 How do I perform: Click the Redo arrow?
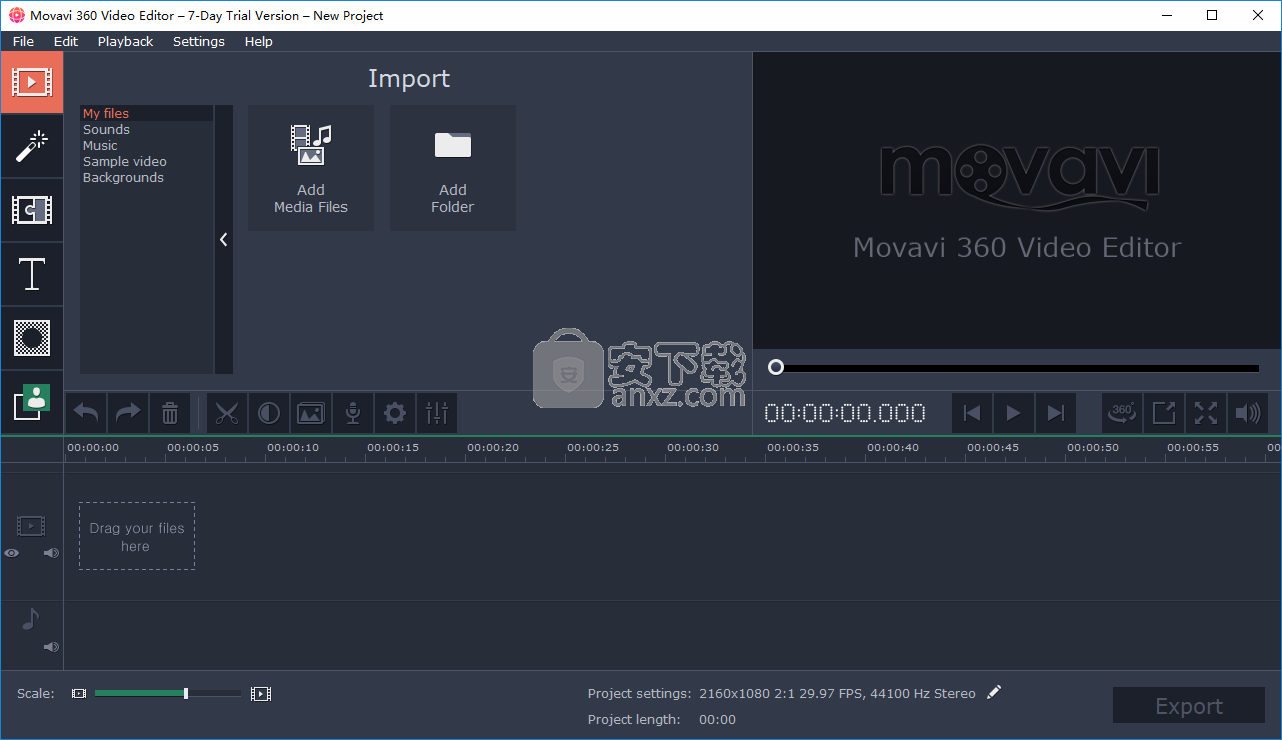click(128, 413)
